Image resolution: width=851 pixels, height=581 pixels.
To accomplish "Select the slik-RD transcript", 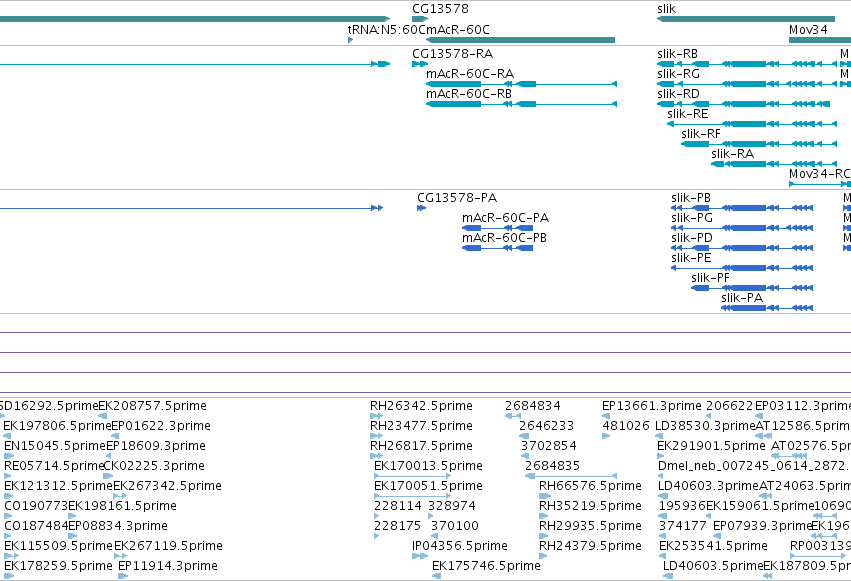I will pos(744,104).
